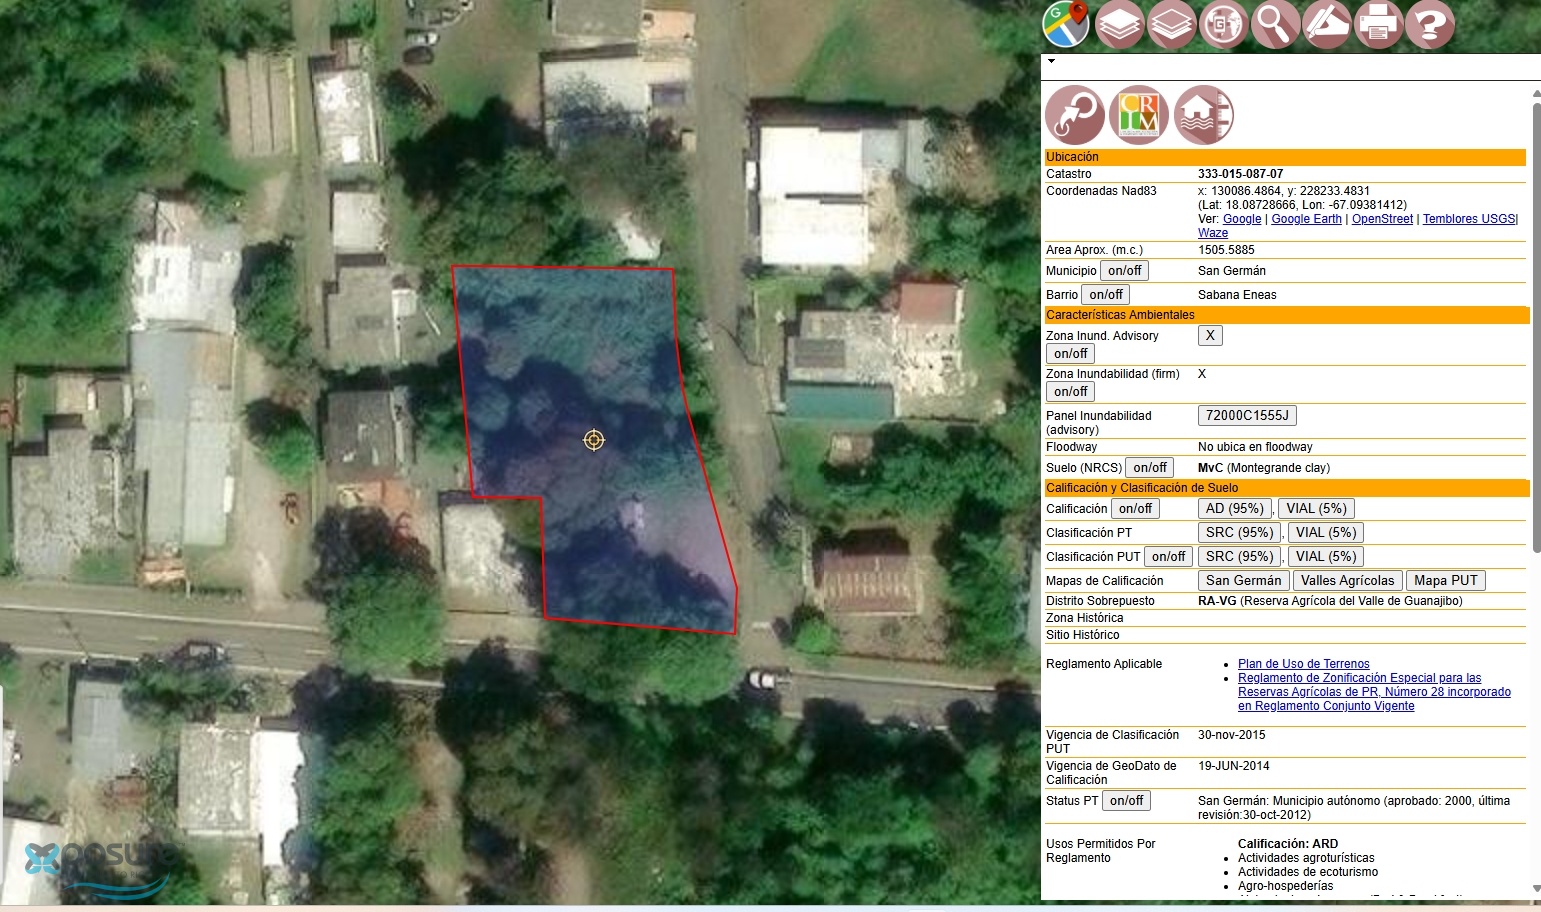
Task: Click the Mapa PUT button
Action: [1445, 581]
